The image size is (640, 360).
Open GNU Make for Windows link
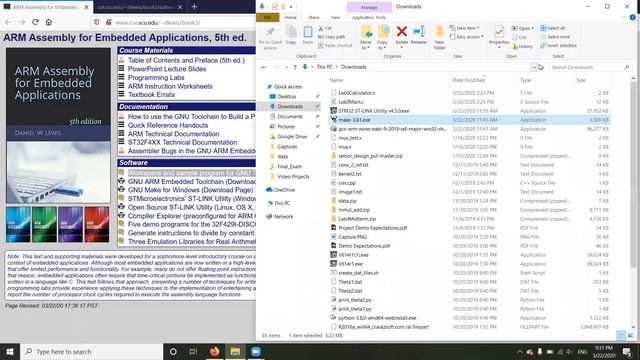tap(190, 190)
